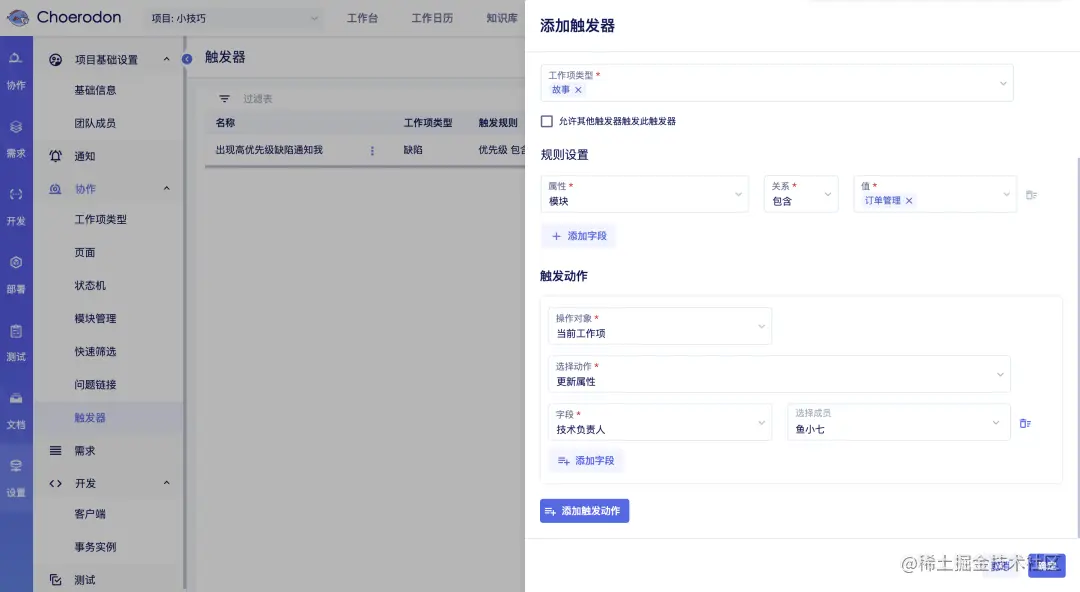Open 工作项类型 in the sidebar
1080x592 pixels.
click(101, 219)
